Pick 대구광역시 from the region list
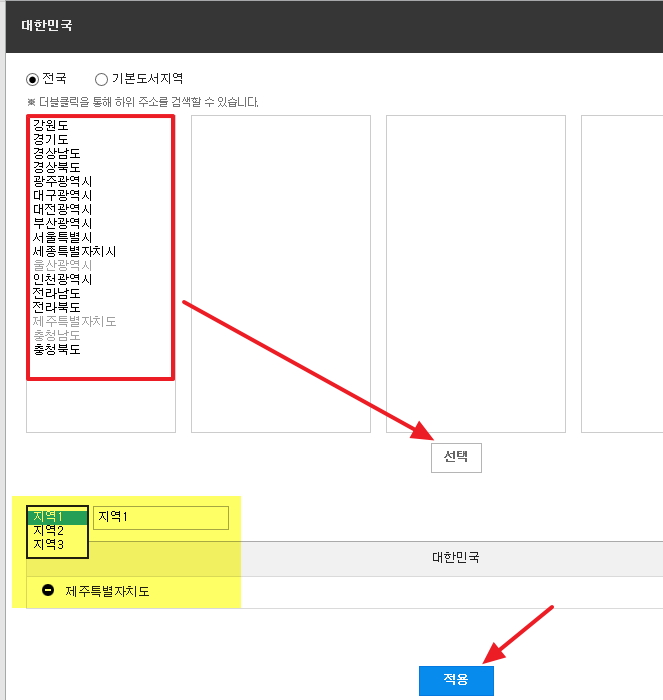The width and height of the screenshot is (663, 700). 63,195
